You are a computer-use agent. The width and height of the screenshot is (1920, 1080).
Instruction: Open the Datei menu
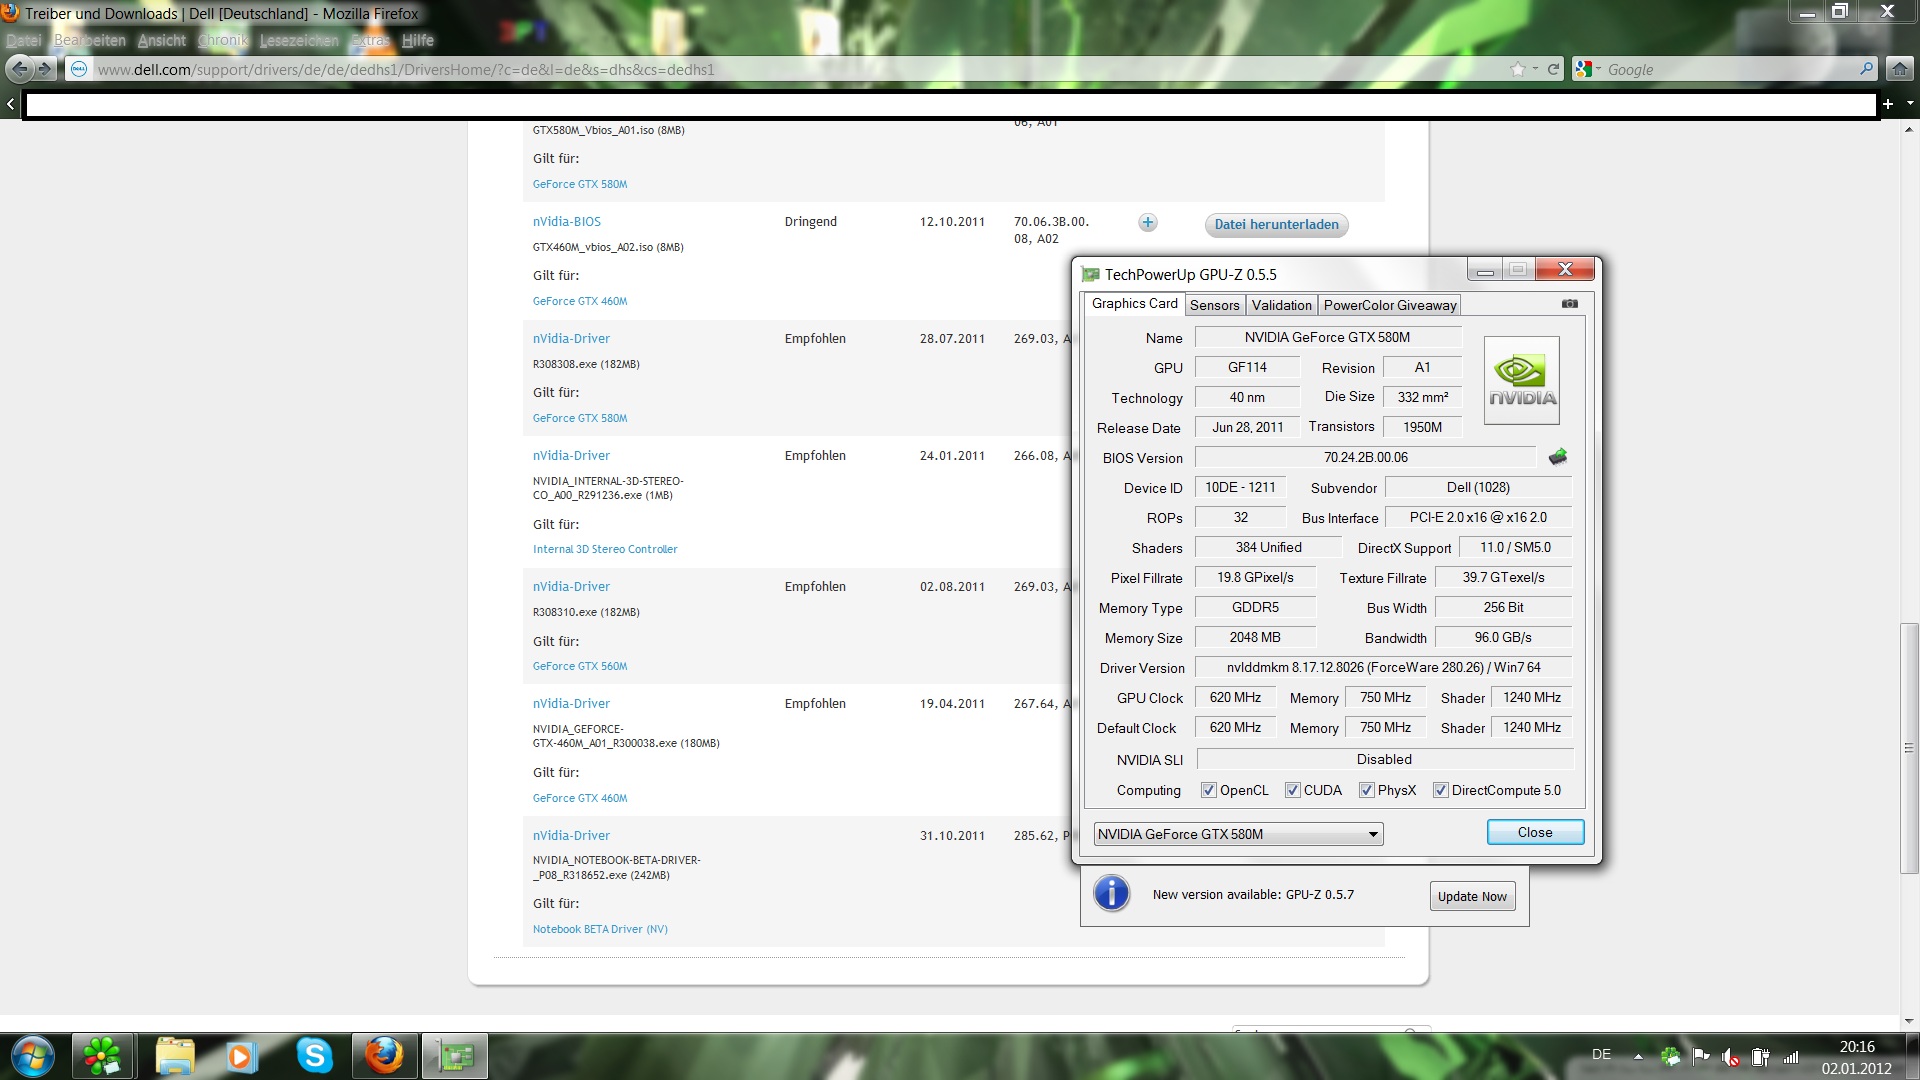(24, 40)
